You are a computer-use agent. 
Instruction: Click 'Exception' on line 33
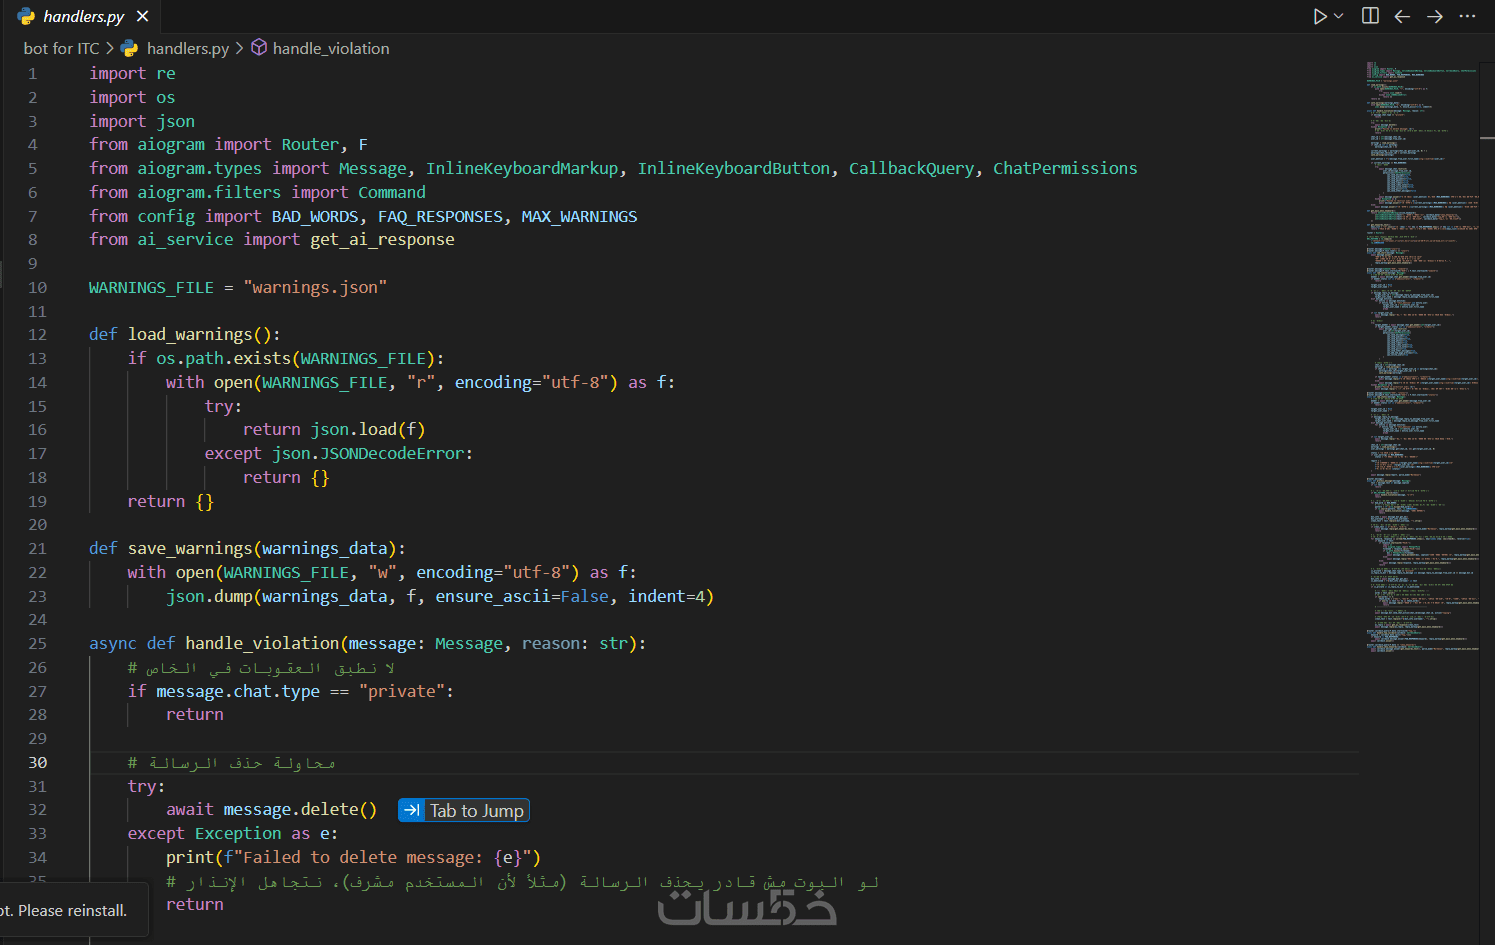(x=238, y=833)
